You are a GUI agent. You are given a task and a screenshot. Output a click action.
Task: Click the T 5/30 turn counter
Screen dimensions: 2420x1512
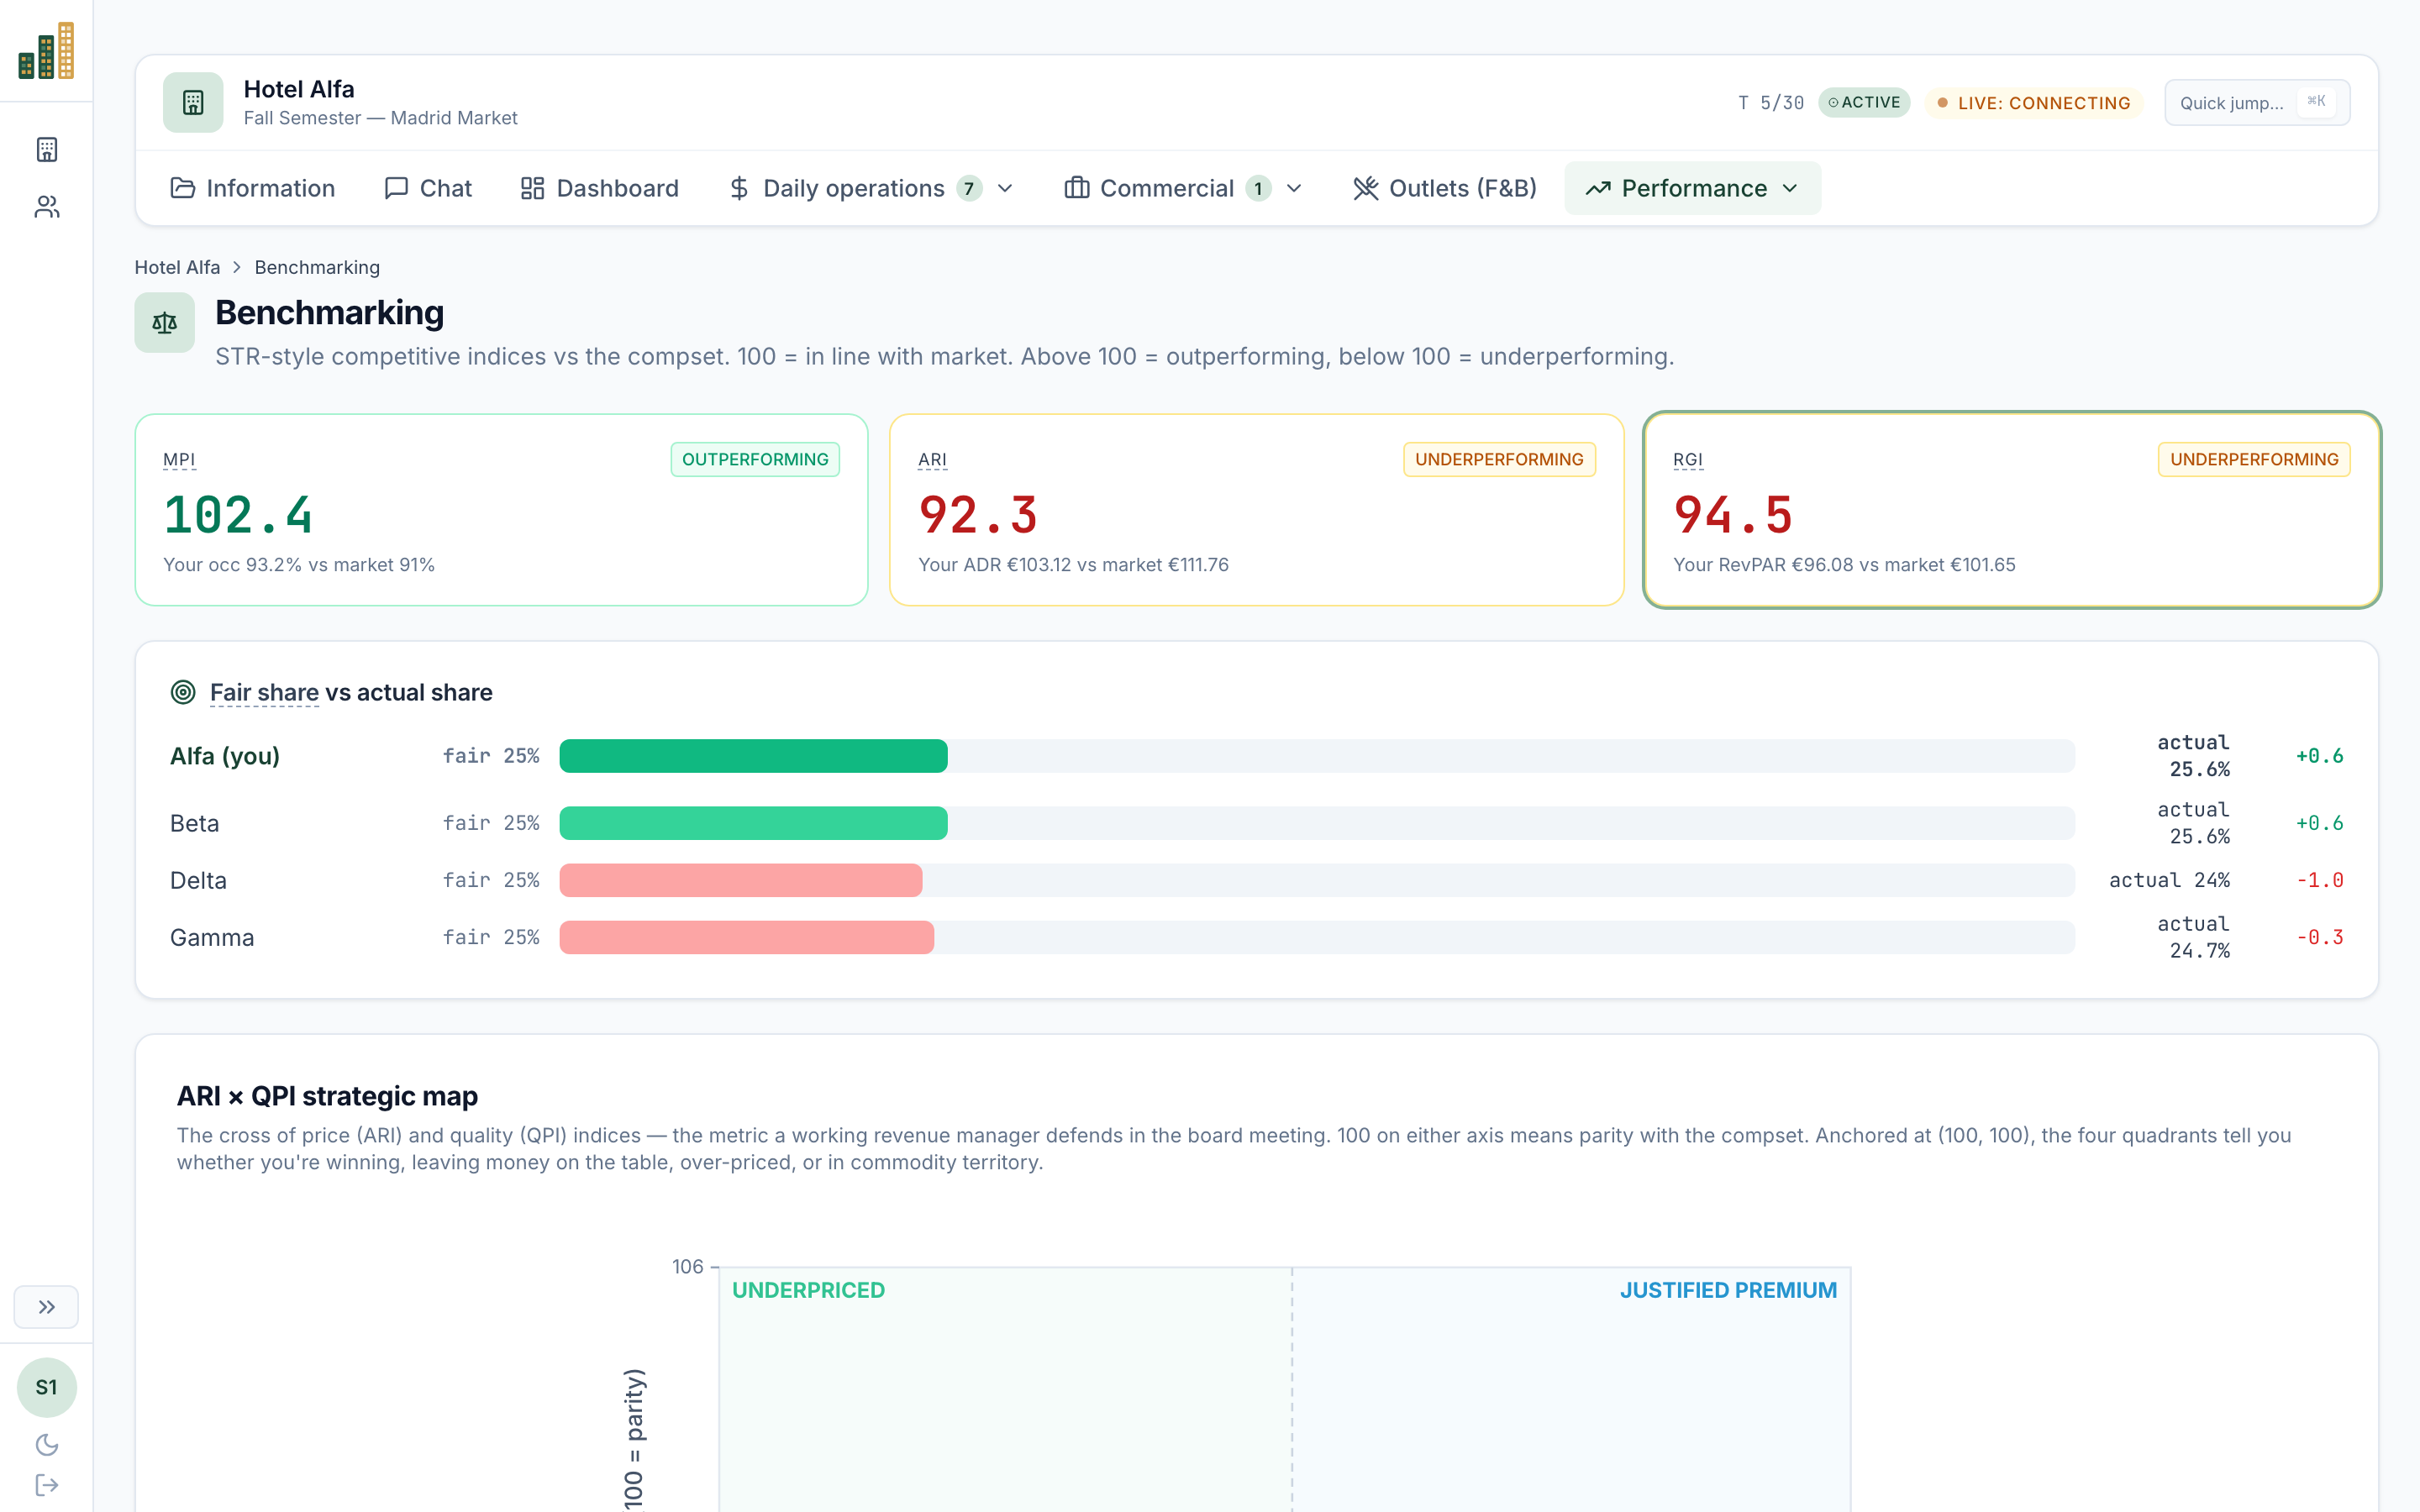(1771, 103)
